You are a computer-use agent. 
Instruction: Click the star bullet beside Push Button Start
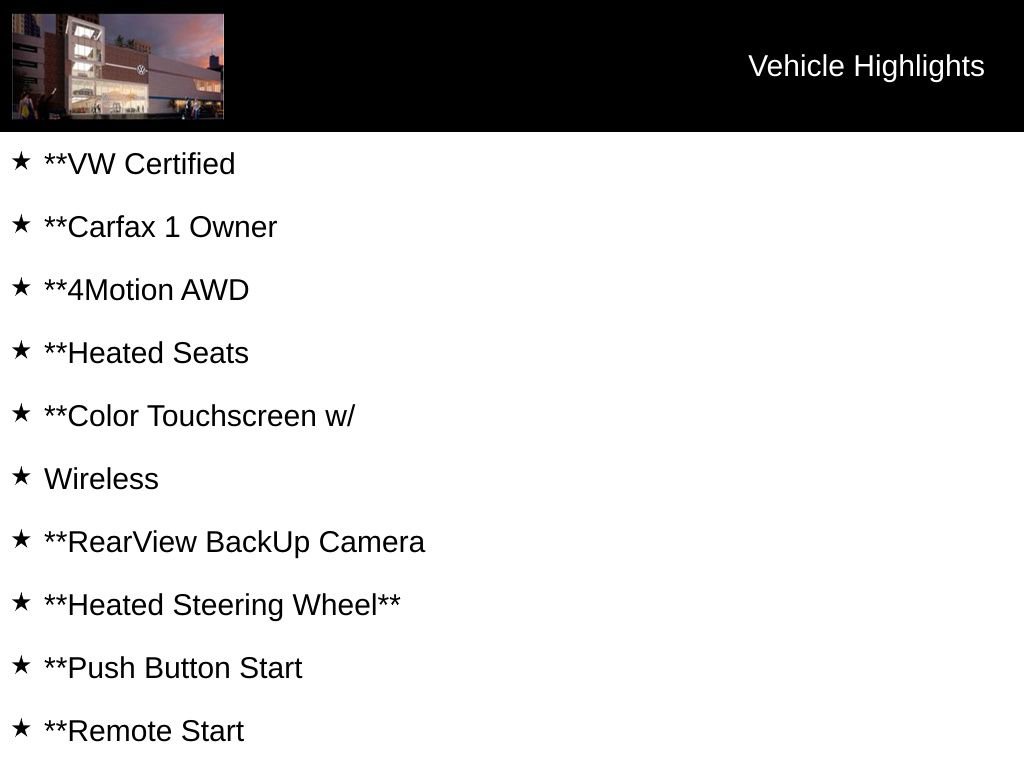click(x=21, y=665)
